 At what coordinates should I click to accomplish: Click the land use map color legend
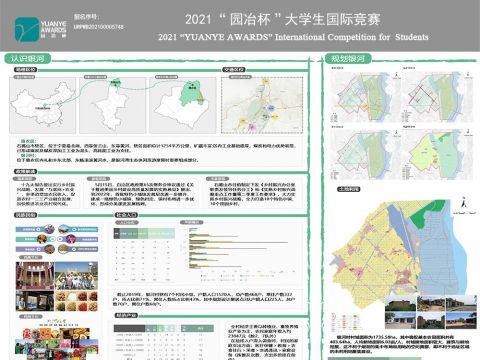point(346,322)
